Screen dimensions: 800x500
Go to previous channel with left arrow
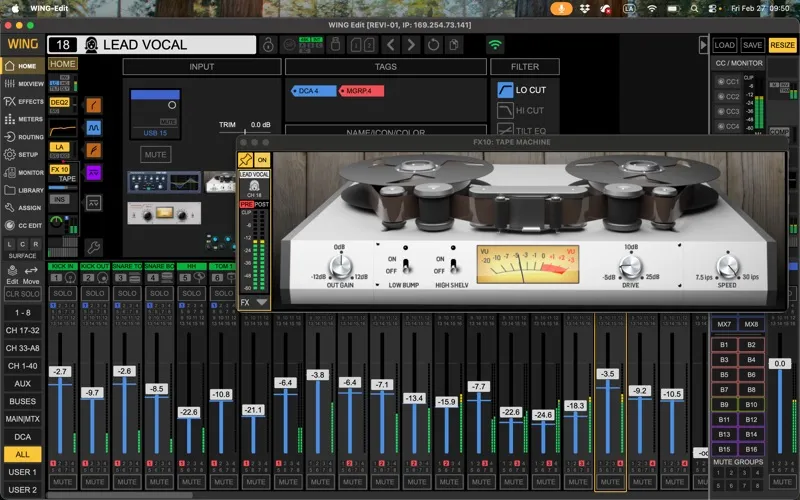tap(391, 45)
